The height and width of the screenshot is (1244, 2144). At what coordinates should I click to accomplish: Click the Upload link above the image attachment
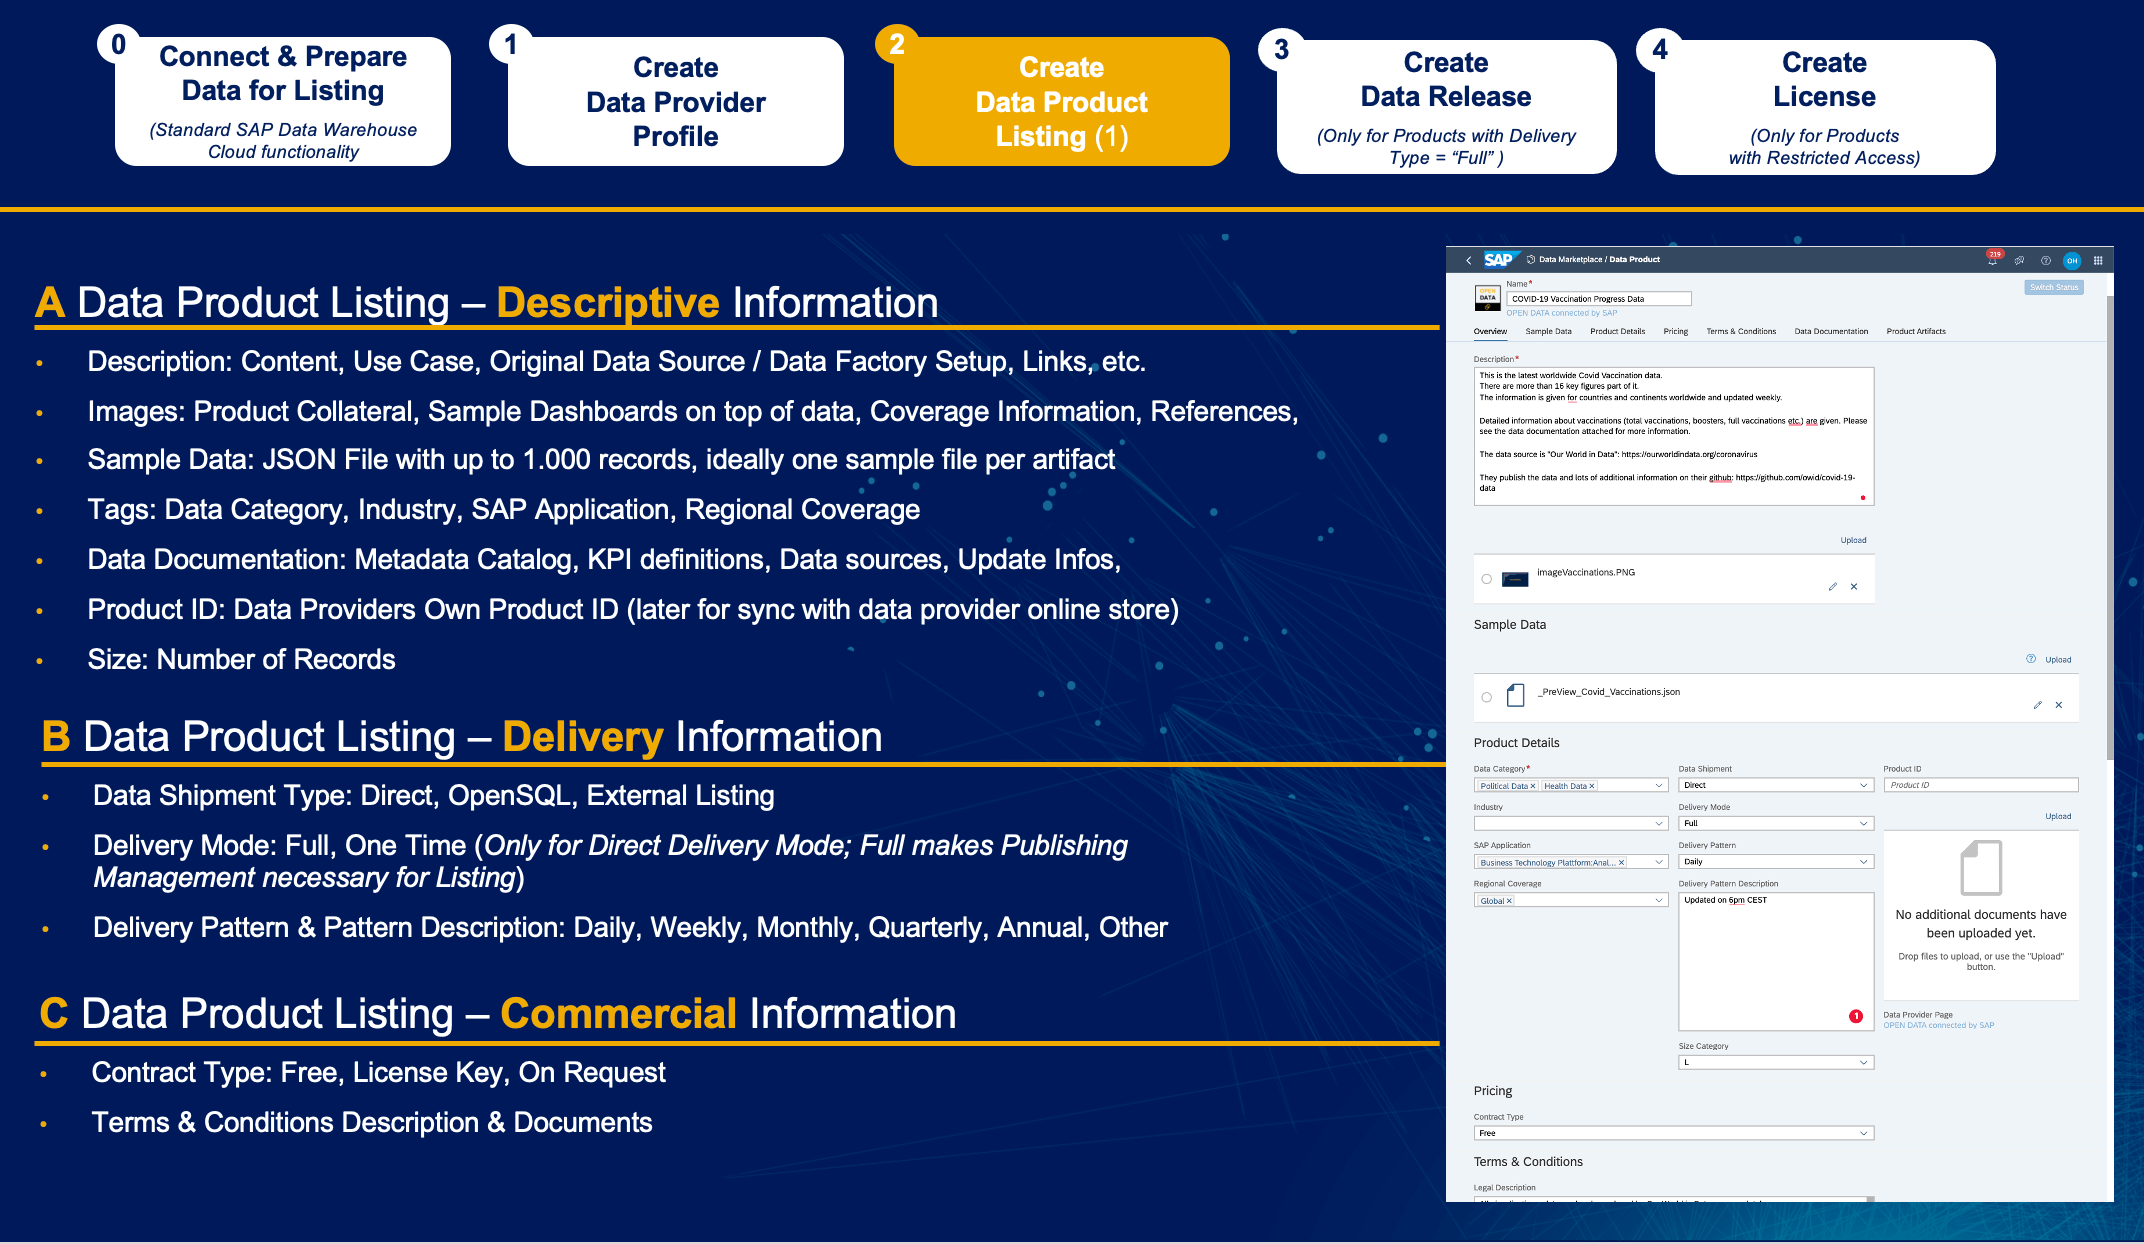click(1853, 540)
